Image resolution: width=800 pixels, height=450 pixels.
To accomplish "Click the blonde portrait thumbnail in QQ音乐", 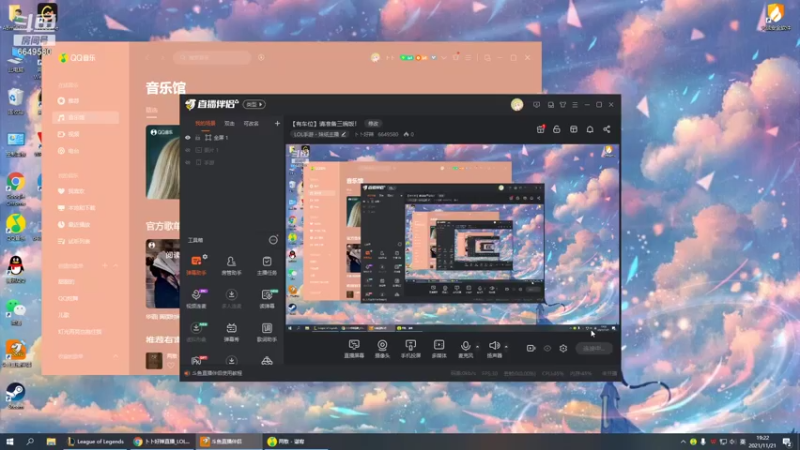I will click(163, 162).
